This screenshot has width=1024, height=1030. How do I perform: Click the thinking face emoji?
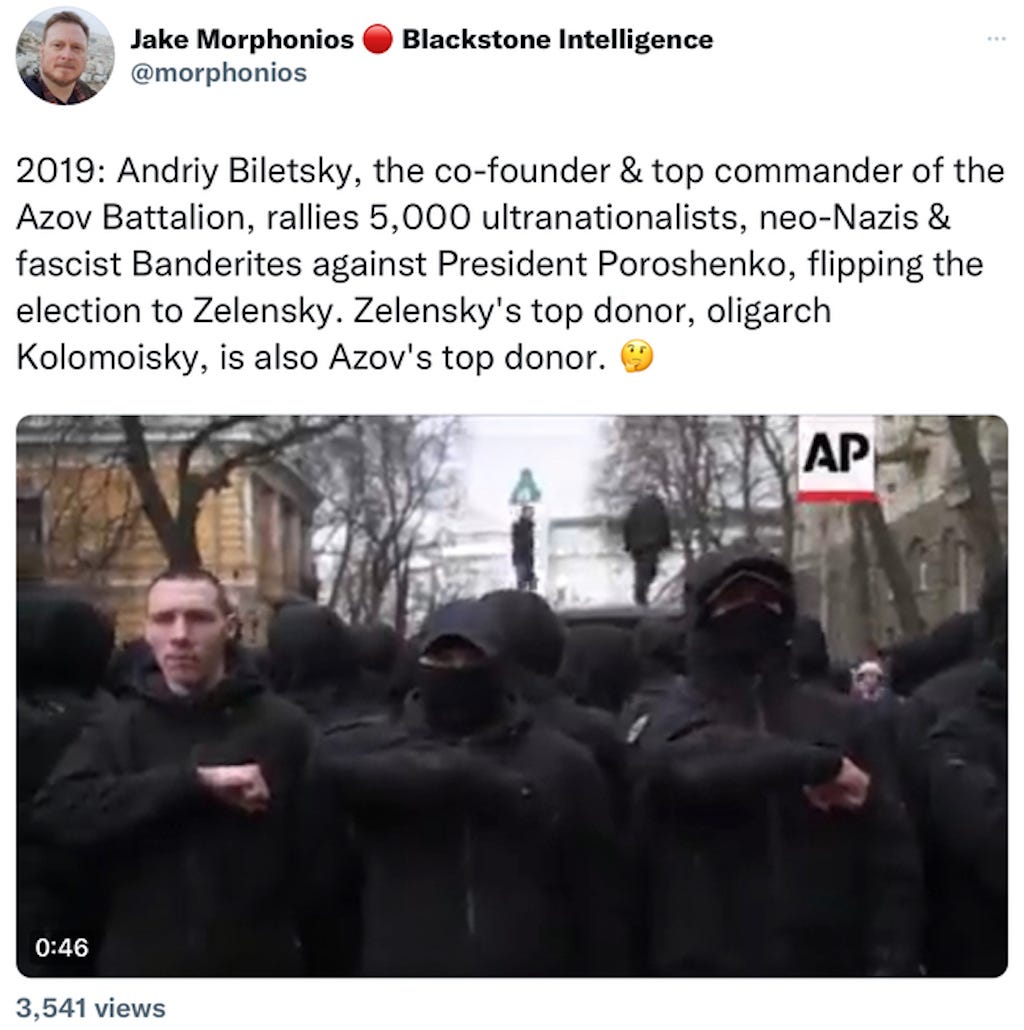636,357
